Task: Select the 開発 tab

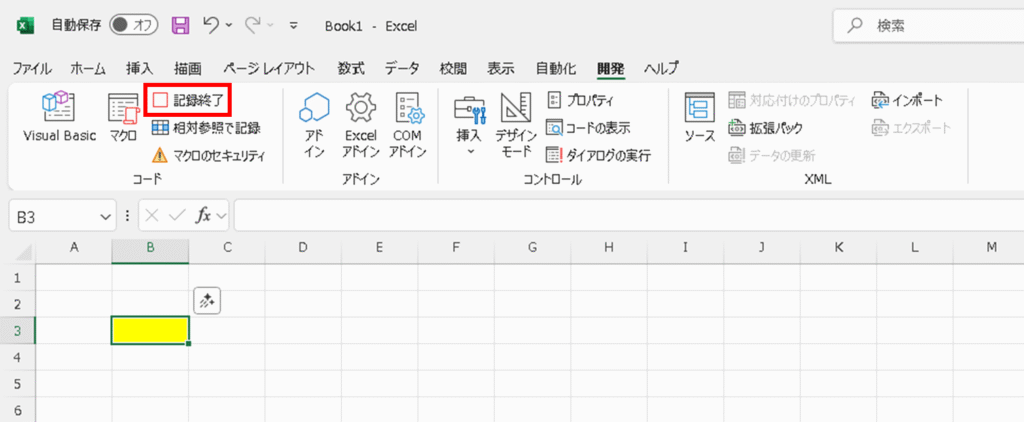Action: point(611,69)
